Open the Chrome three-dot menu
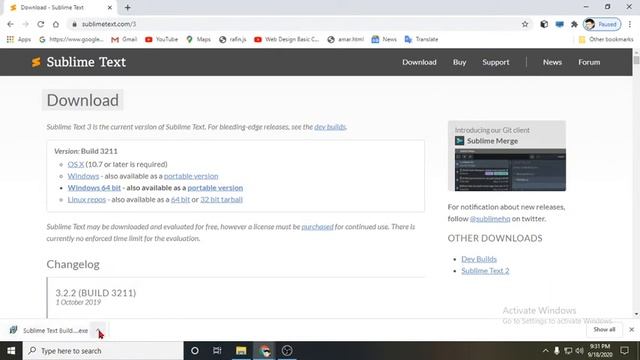 click(630, 24)
